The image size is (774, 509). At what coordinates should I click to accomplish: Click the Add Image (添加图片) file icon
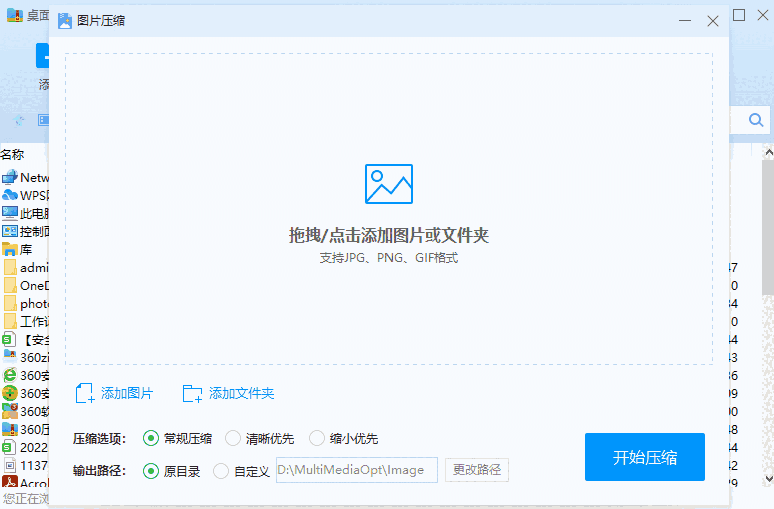pyautogui.click(x=85, y=393)
